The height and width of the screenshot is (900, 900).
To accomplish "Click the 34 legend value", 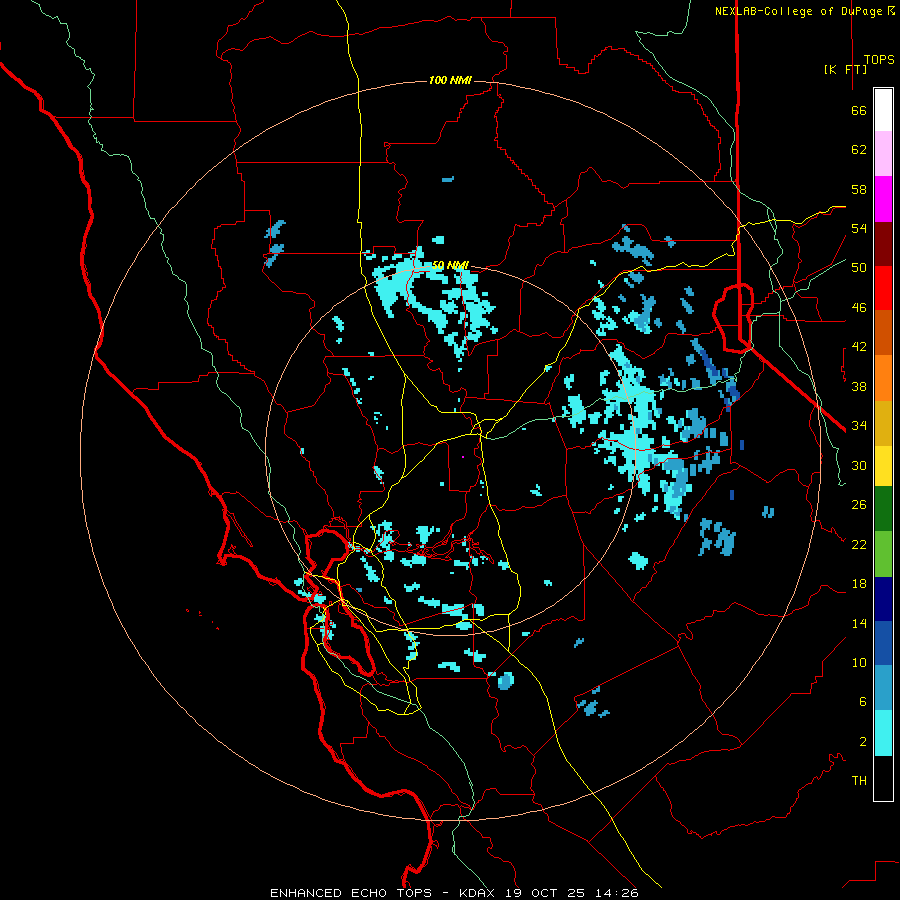I will point(859,425).
